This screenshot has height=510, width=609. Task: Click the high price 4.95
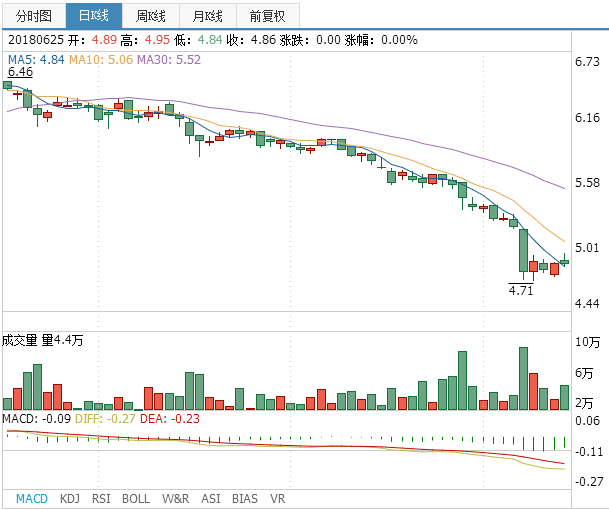tap(157, 40)
